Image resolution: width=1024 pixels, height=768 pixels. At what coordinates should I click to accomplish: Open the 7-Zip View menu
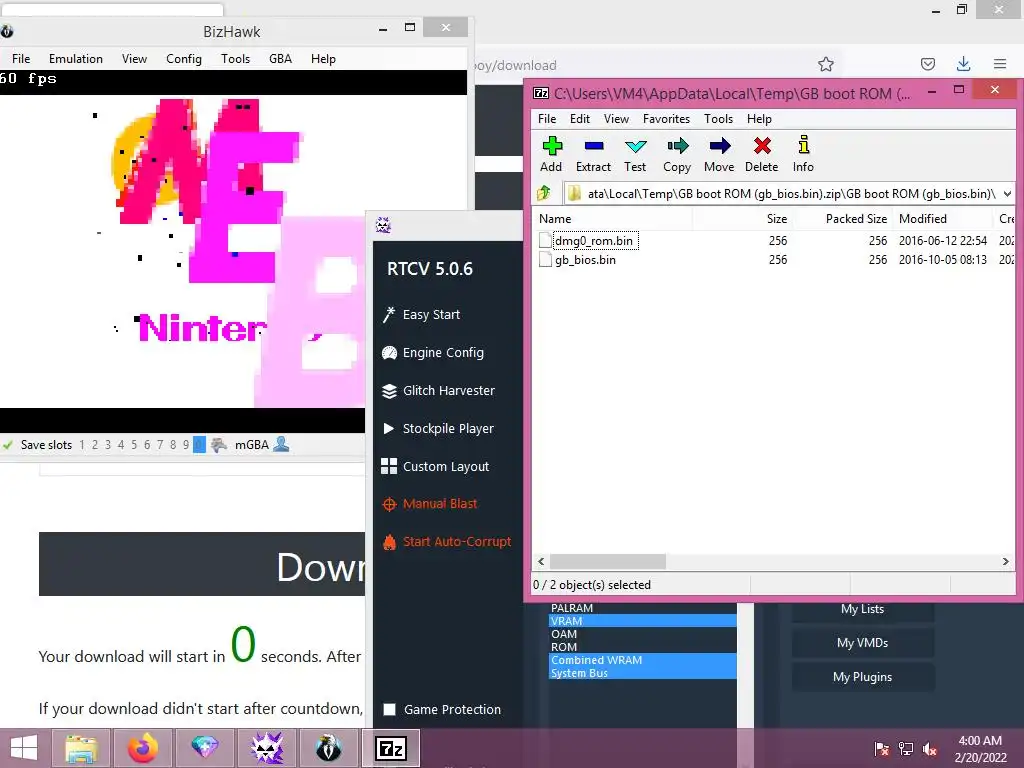(616, 119)
